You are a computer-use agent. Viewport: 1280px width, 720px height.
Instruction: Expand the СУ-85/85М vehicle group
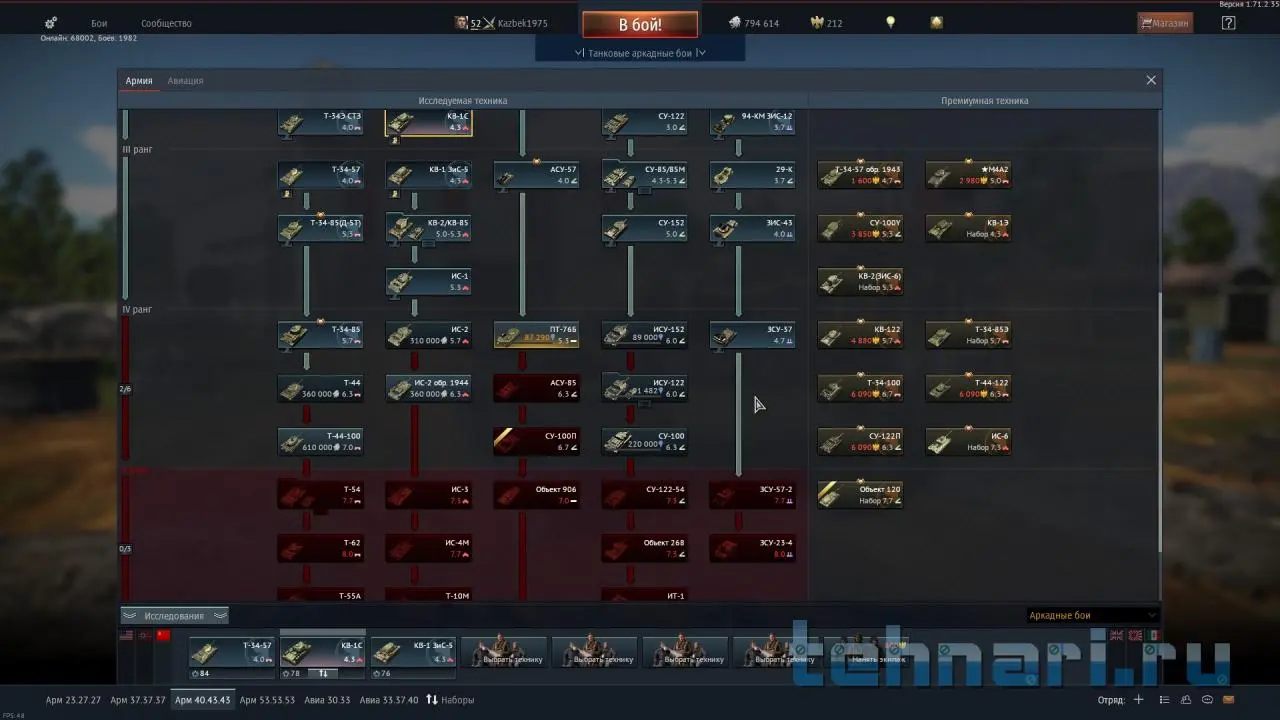pos(644,190)
